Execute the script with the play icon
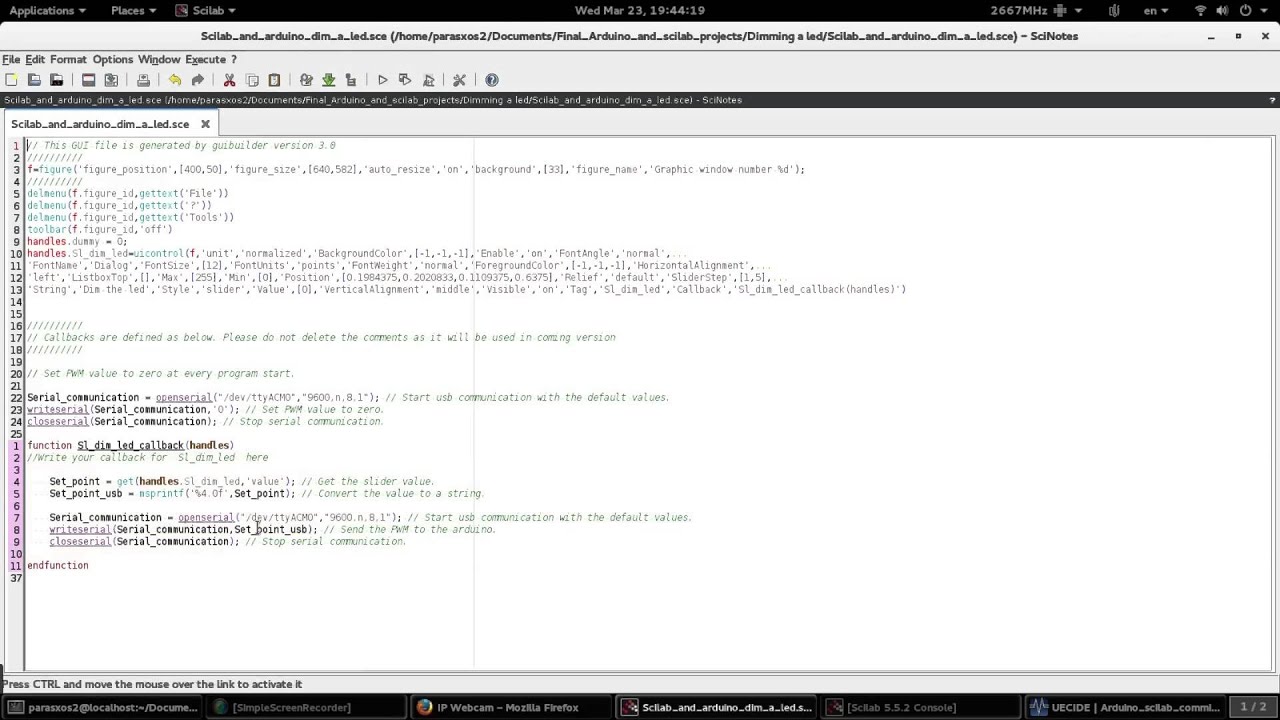The width and height of the screenshot is (1280, 720). coord(382,80)
